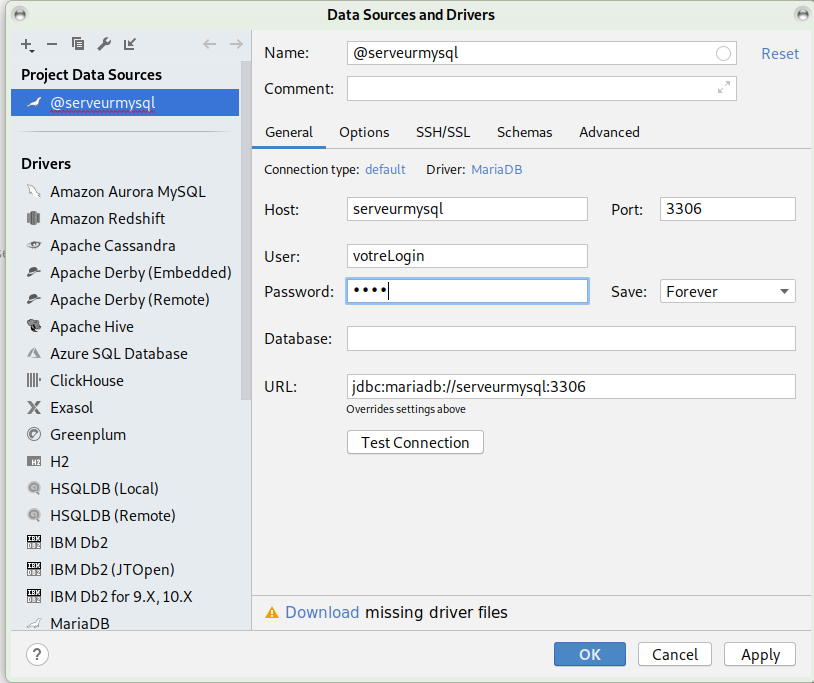Click the make global arrow icon
This screenshot has height=683, width=814.
point(130,44)
